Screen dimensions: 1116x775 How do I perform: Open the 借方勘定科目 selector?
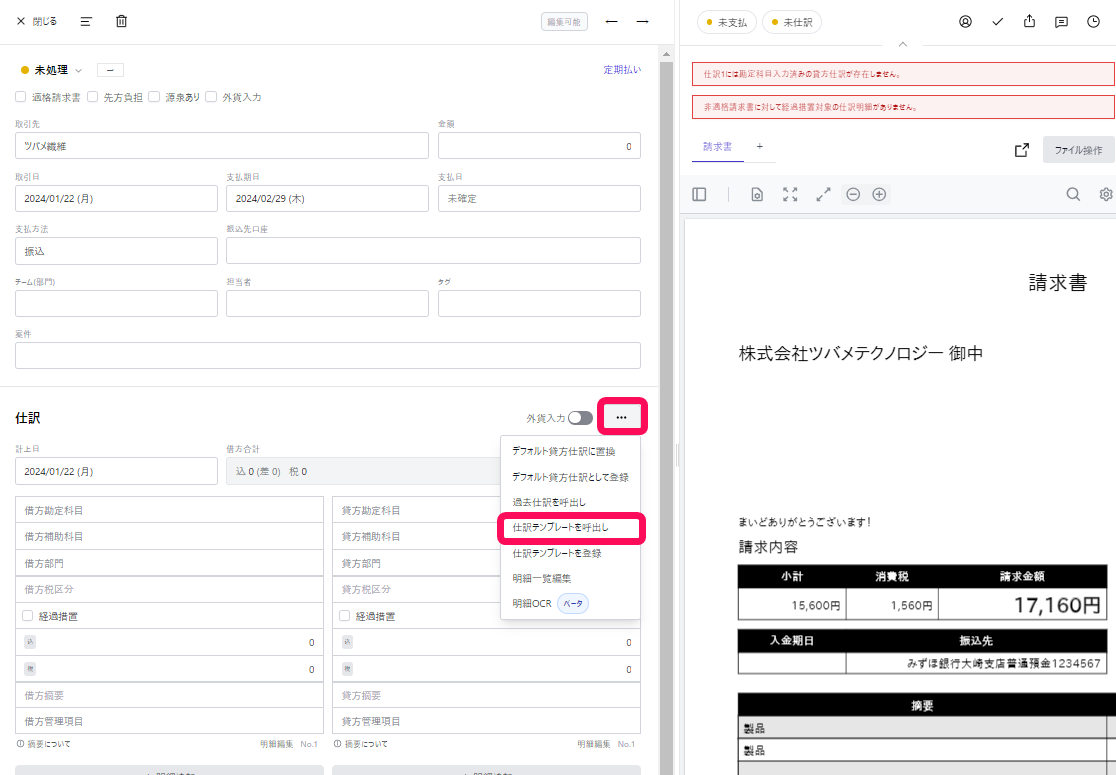pyautogui.click(x=169, y=510)
